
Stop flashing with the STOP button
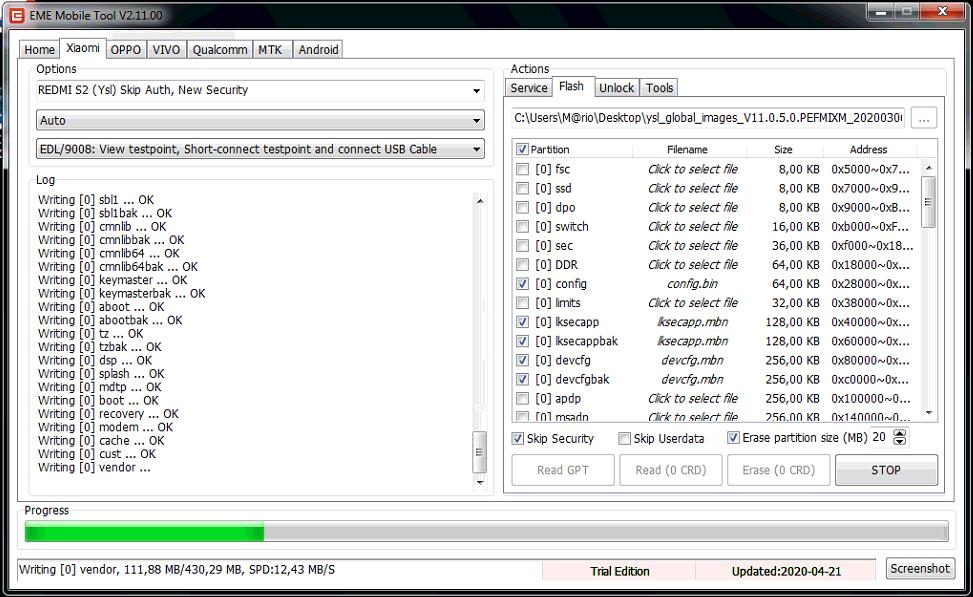(886, 470)
